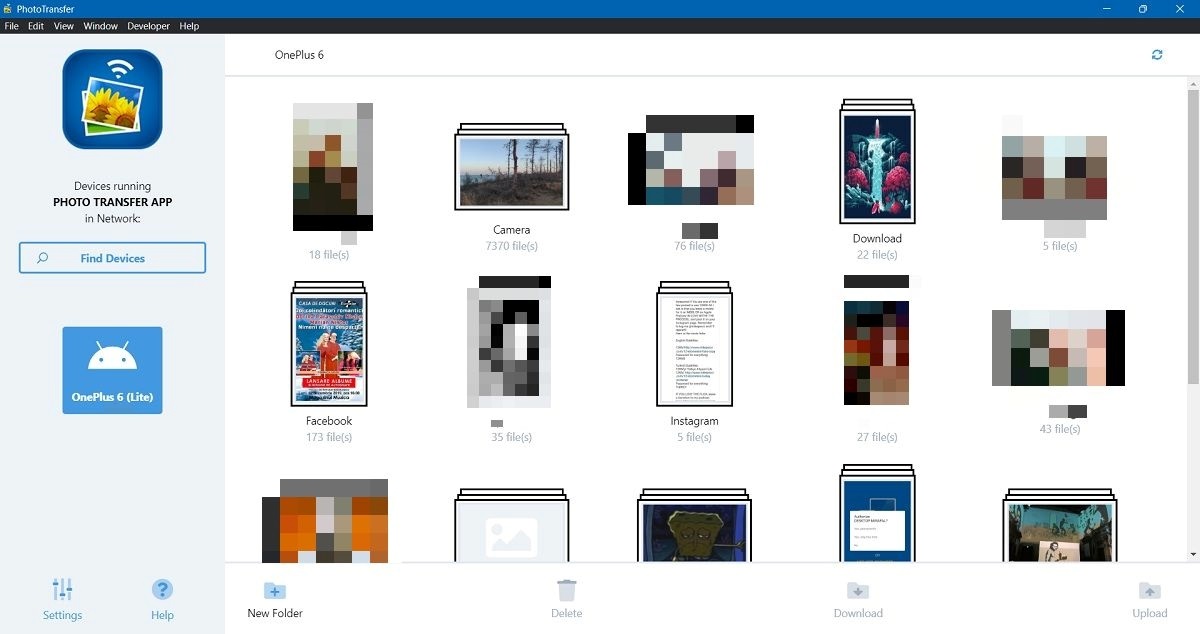Click the Delete trash icon
The height and width of the screenshot is (634, 1200).
[567, 590]
